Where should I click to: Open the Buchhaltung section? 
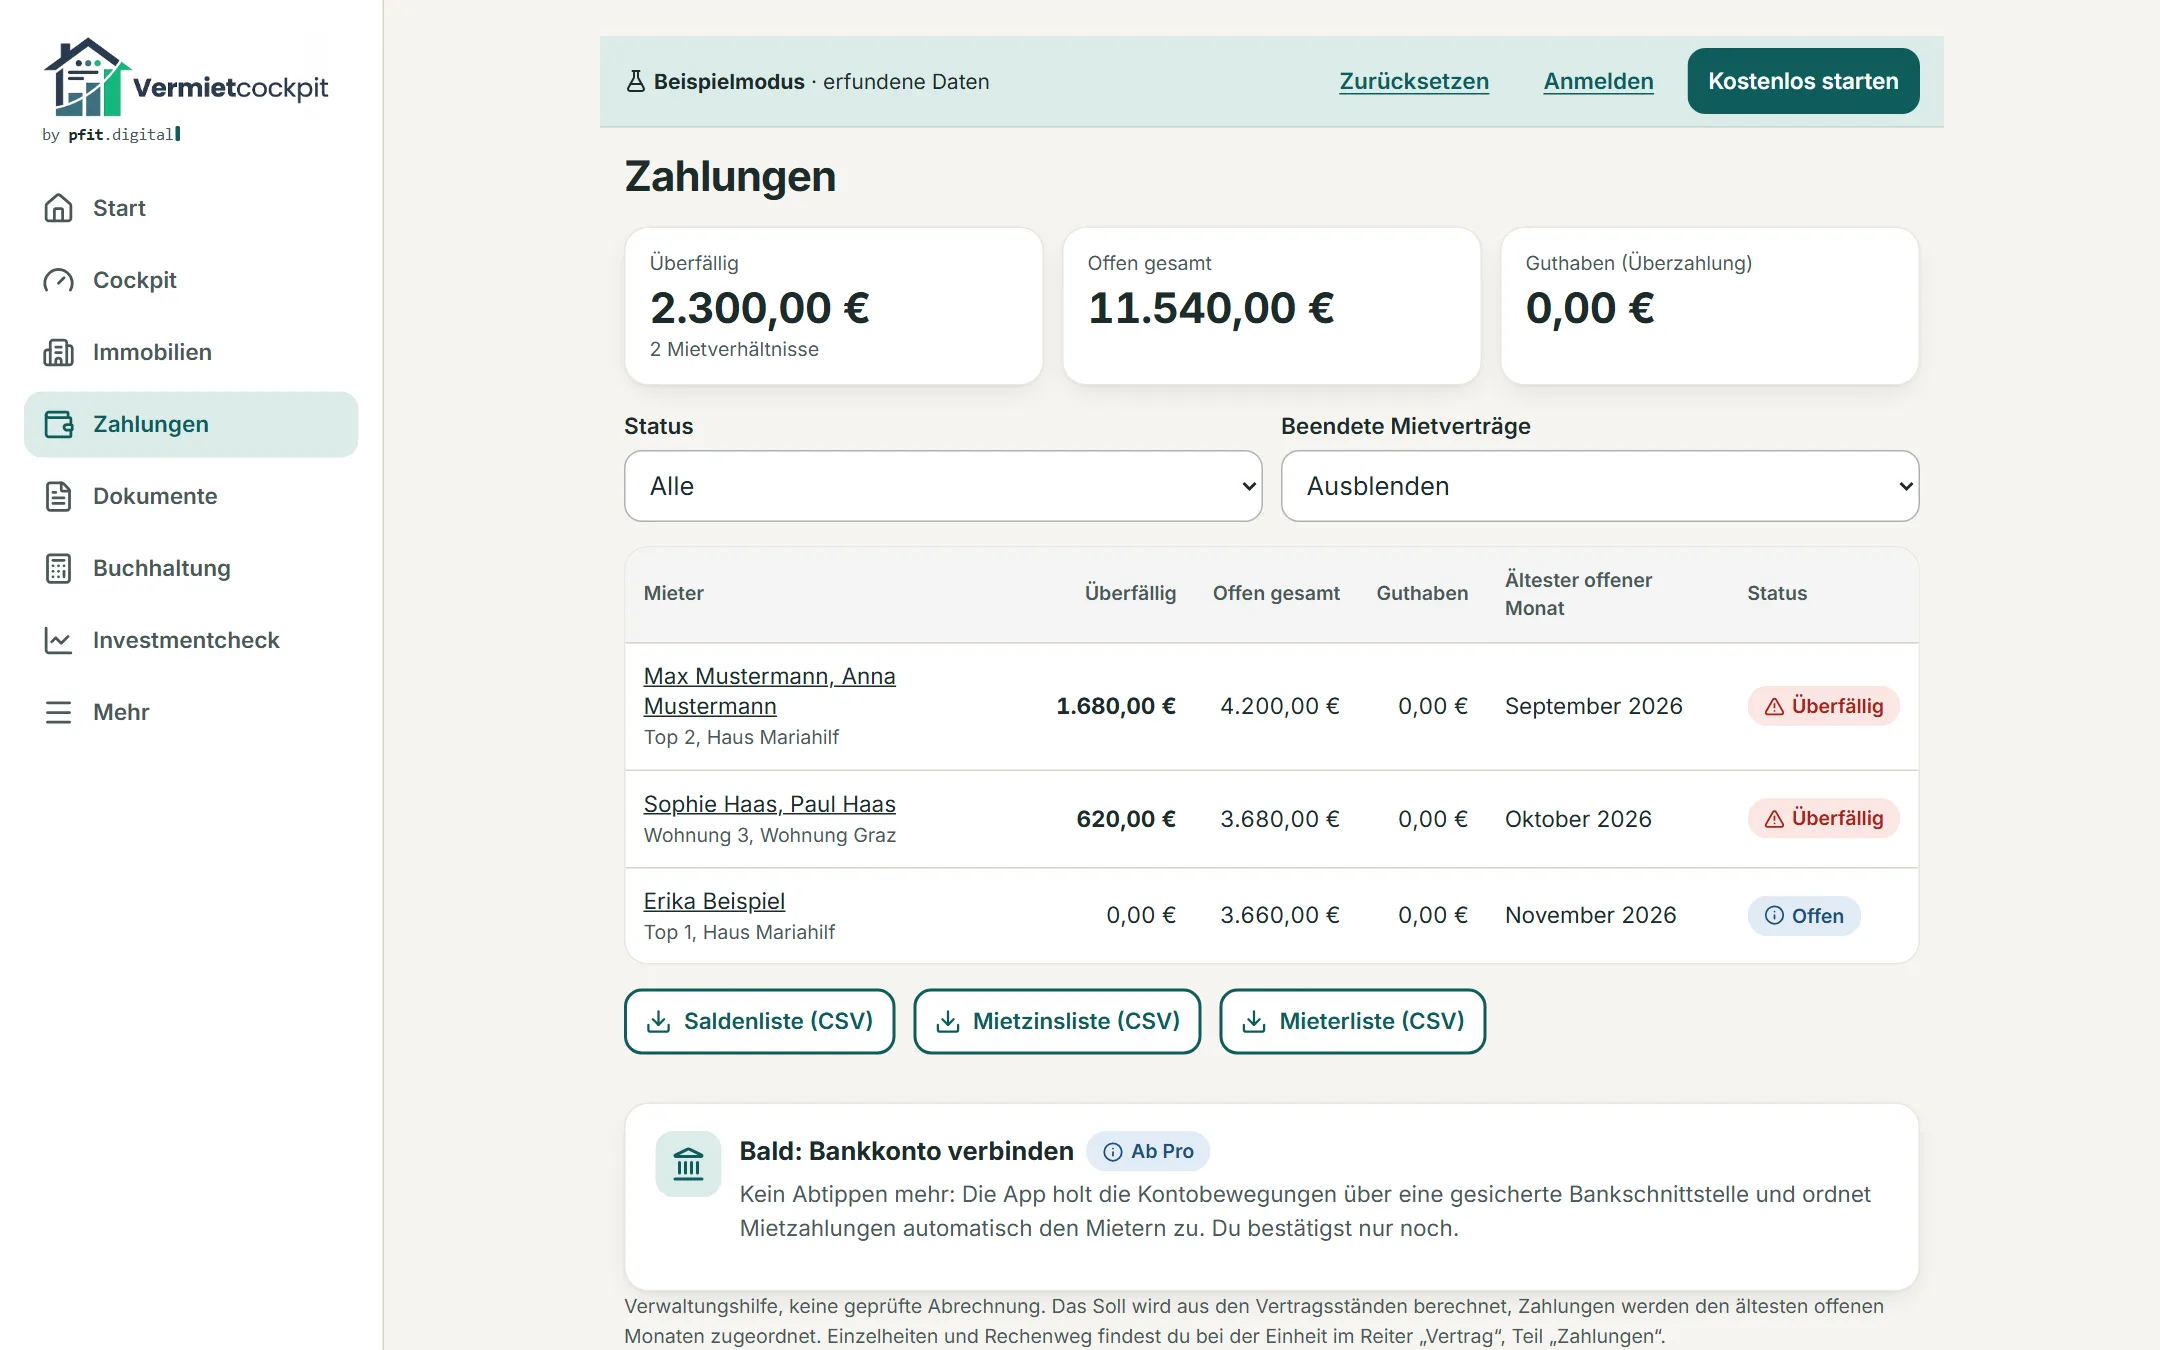pyautogui.click(x=191, y=568)
